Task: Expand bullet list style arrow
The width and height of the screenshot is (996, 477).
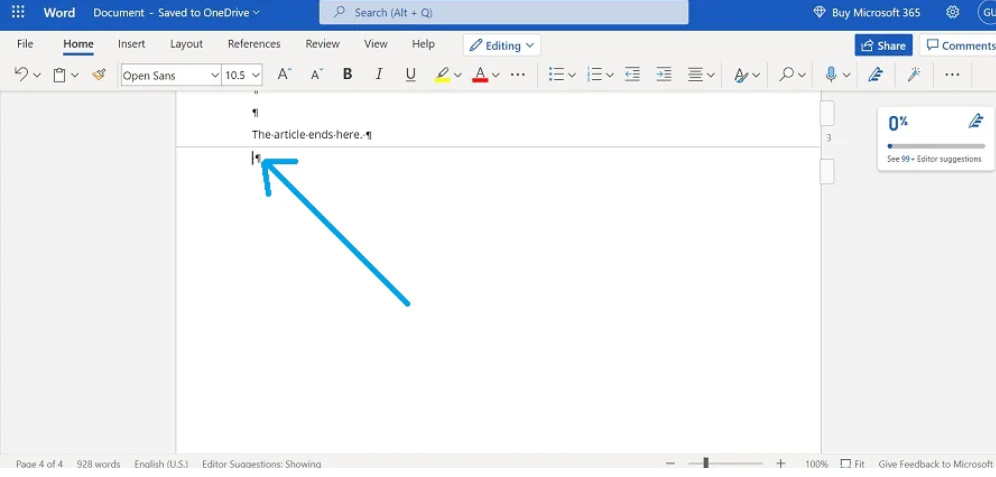Action: pyautogui.click(x=572, y=75)
